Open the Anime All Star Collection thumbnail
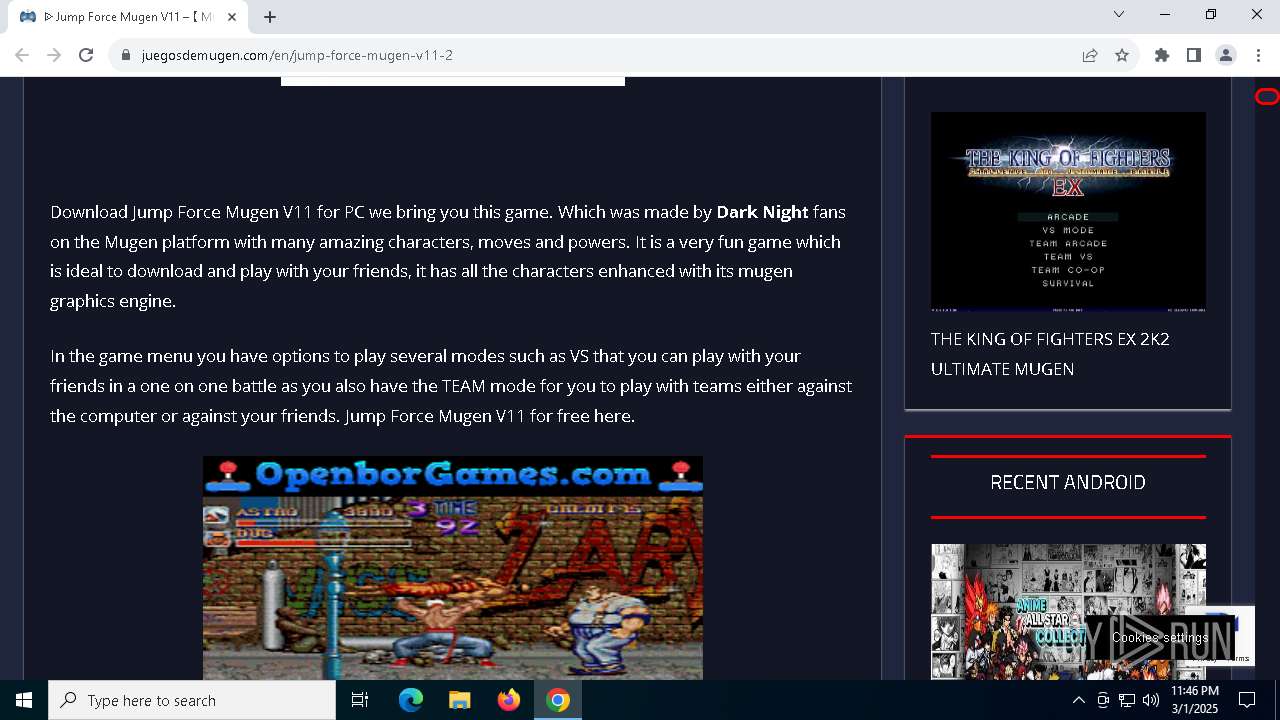Image resolution: width=1280 pixels, height=720 pixels. [x=1068, y=612]
